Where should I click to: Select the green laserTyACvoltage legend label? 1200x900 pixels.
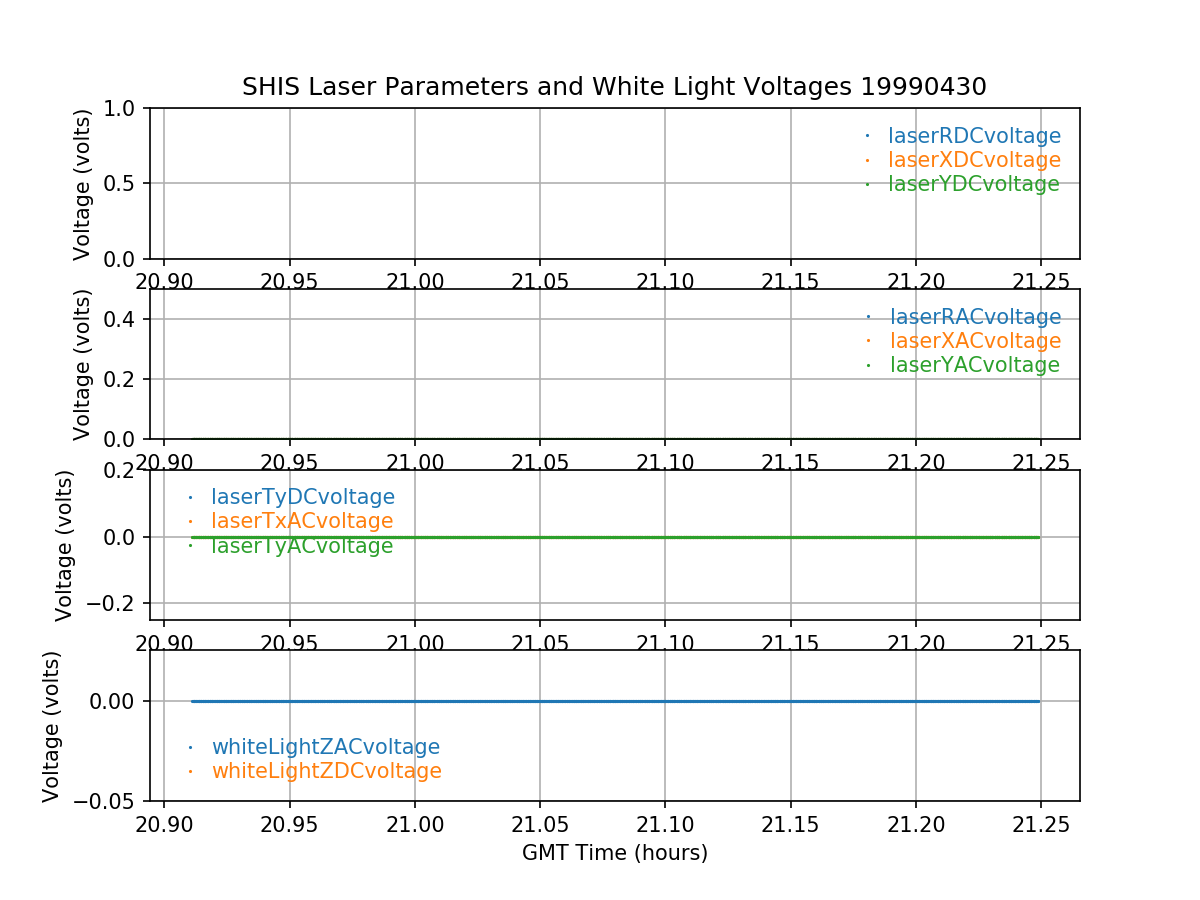point(301,546)
